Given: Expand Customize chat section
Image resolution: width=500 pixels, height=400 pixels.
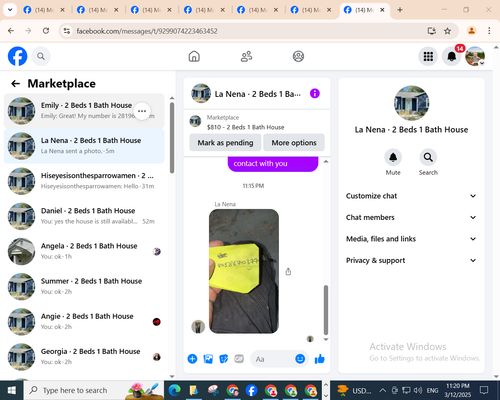Looking at the screenshot, I should pyautogui.click(x=411, y=196).
